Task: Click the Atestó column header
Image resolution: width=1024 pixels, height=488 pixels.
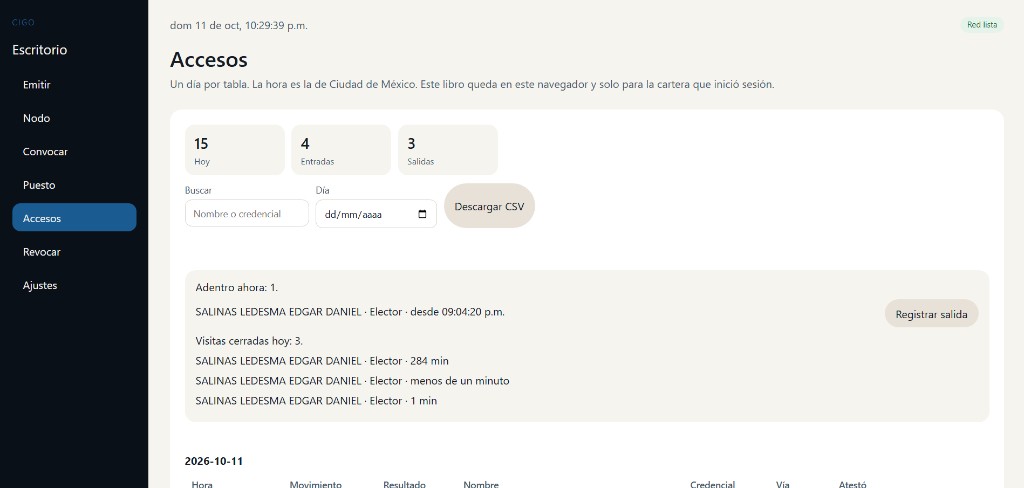Action: (852, 485)
